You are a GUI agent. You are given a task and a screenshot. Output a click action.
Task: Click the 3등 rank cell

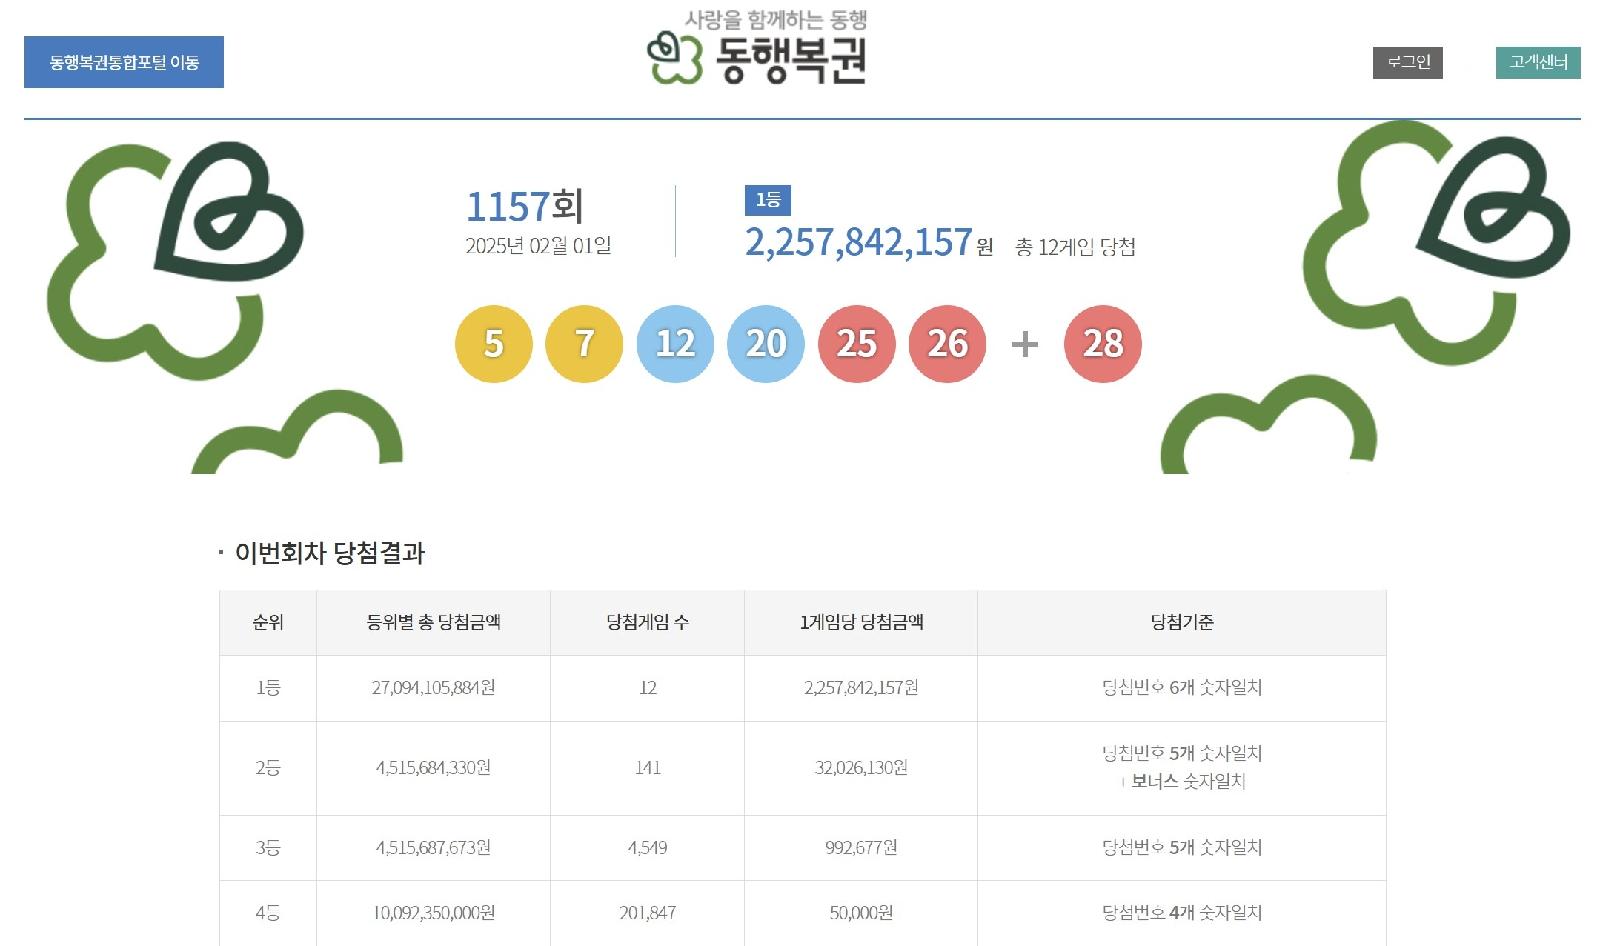point(268,848)
